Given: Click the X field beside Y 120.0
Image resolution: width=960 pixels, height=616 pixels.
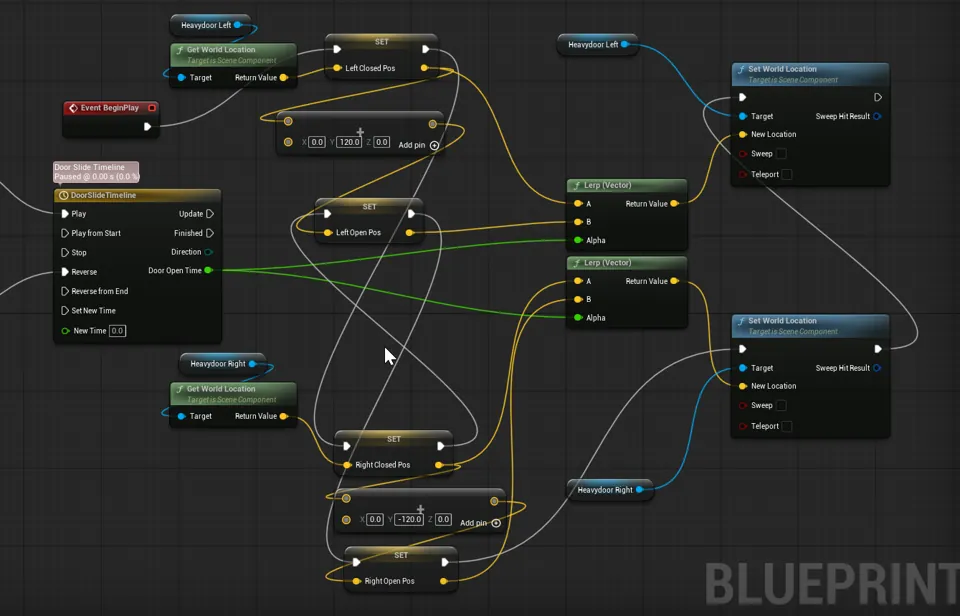Looking at the screenshot, I should [317, 142].
